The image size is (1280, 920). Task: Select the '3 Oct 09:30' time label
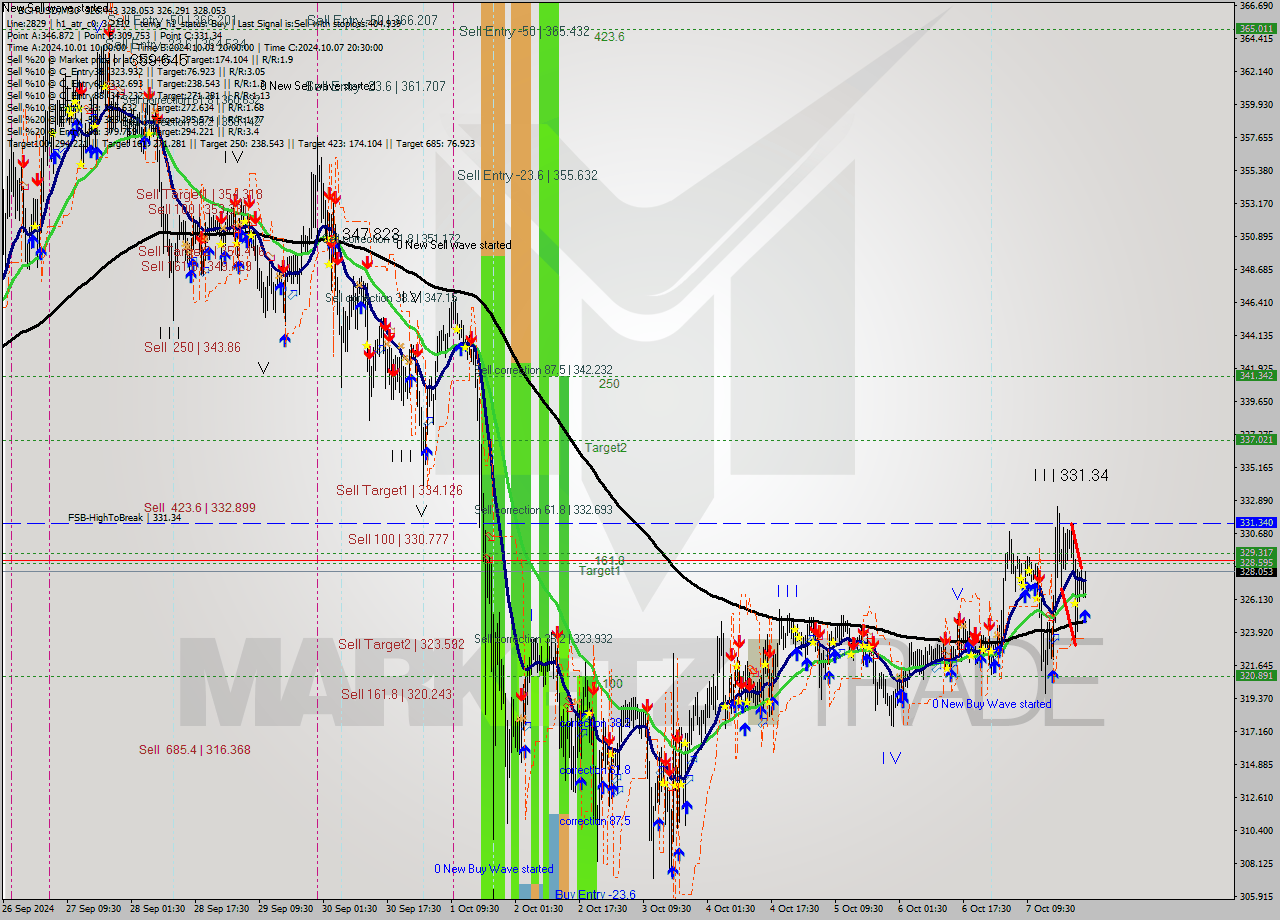pyautogui.click(x=667, y=909)
